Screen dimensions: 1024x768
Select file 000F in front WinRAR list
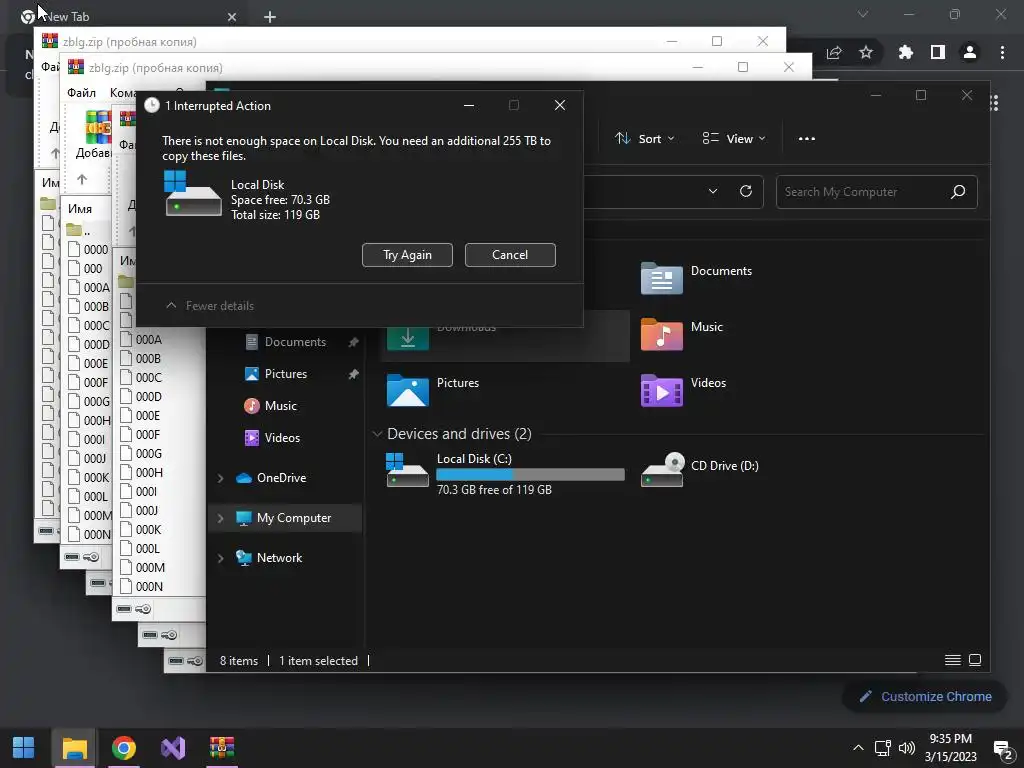click(148, 434)
